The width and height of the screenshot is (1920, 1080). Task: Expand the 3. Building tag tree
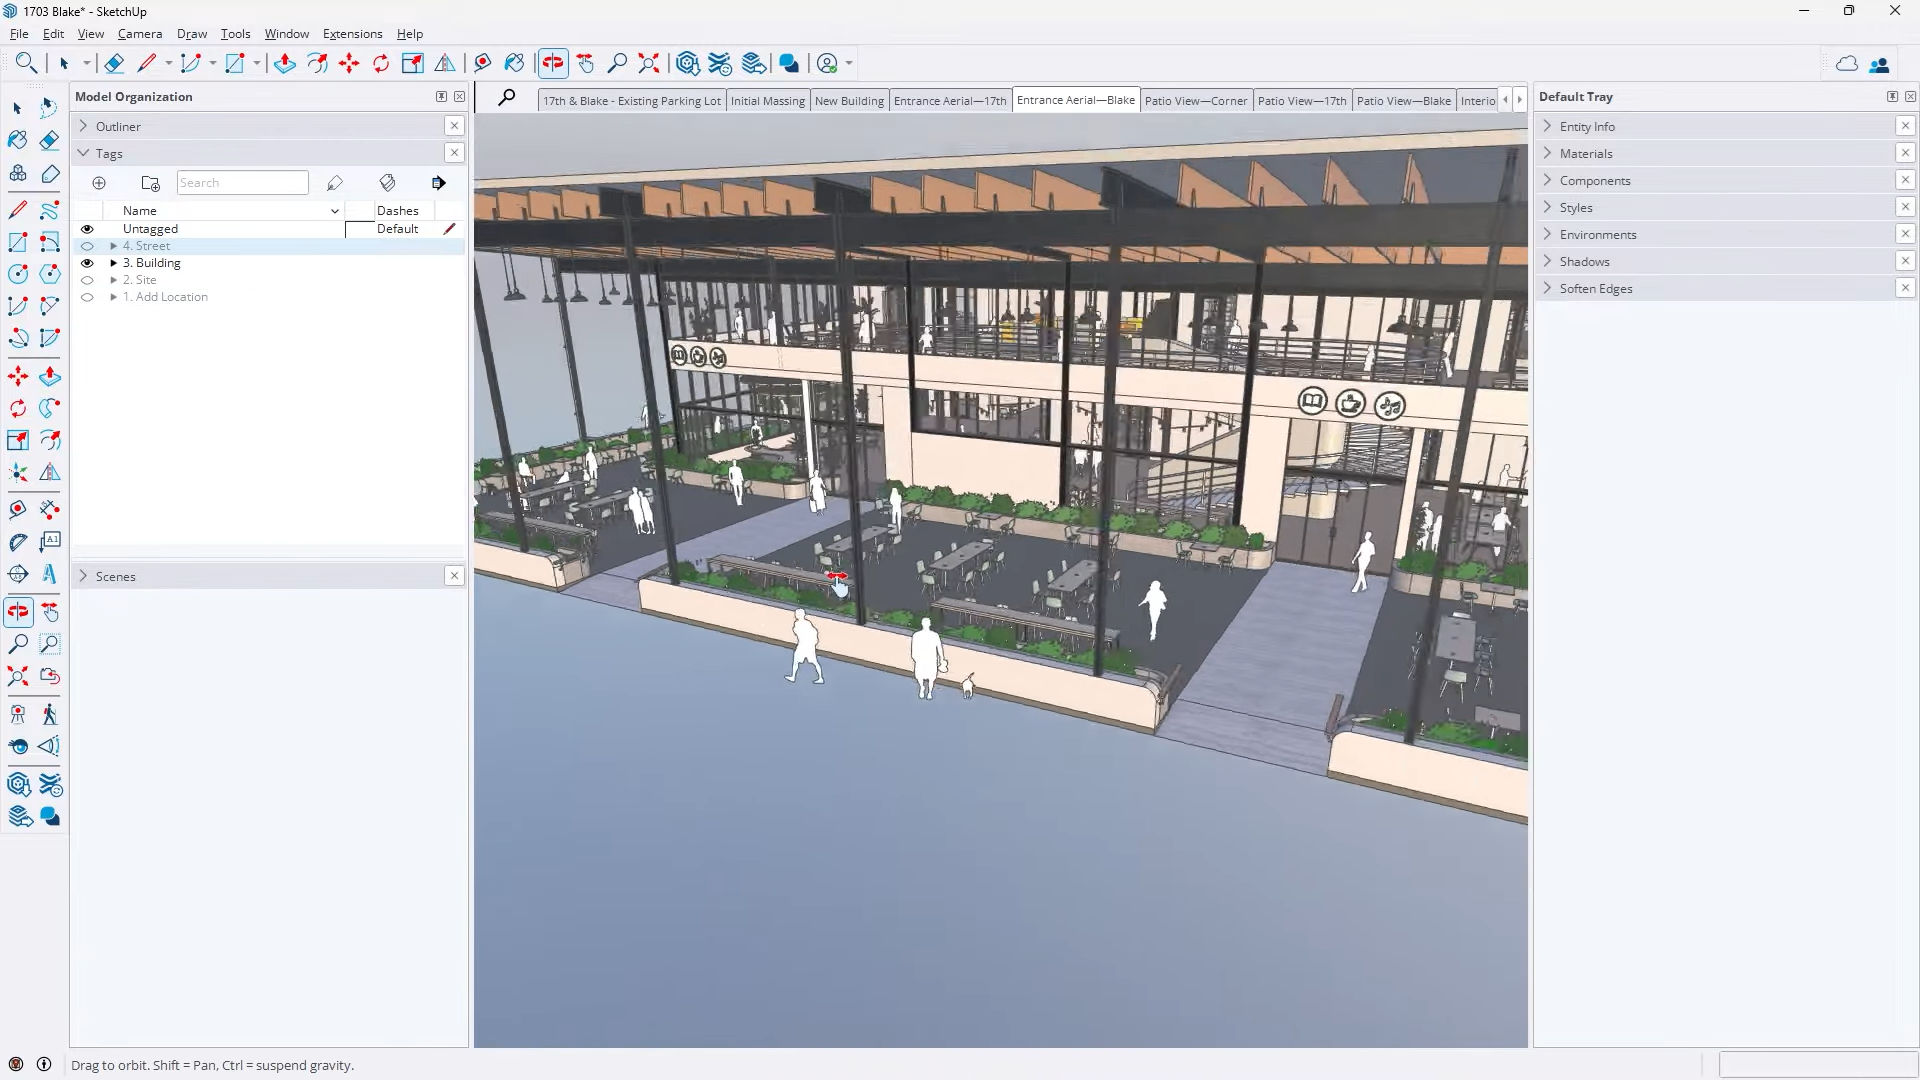[x=114, y=262]
